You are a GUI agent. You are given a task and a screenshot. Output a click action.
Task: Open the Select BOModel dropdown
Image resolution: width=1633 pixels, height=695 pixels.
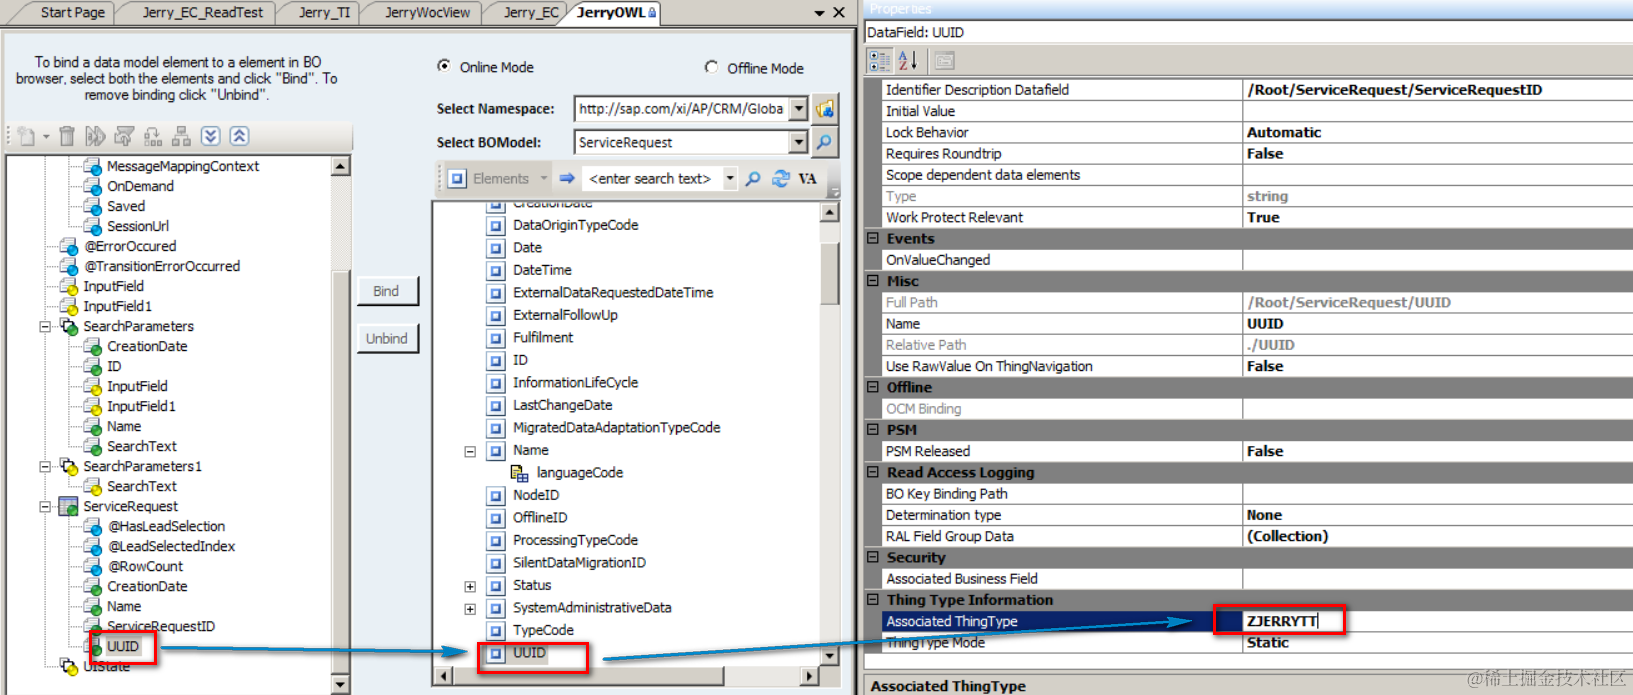[x=798, y=142]
